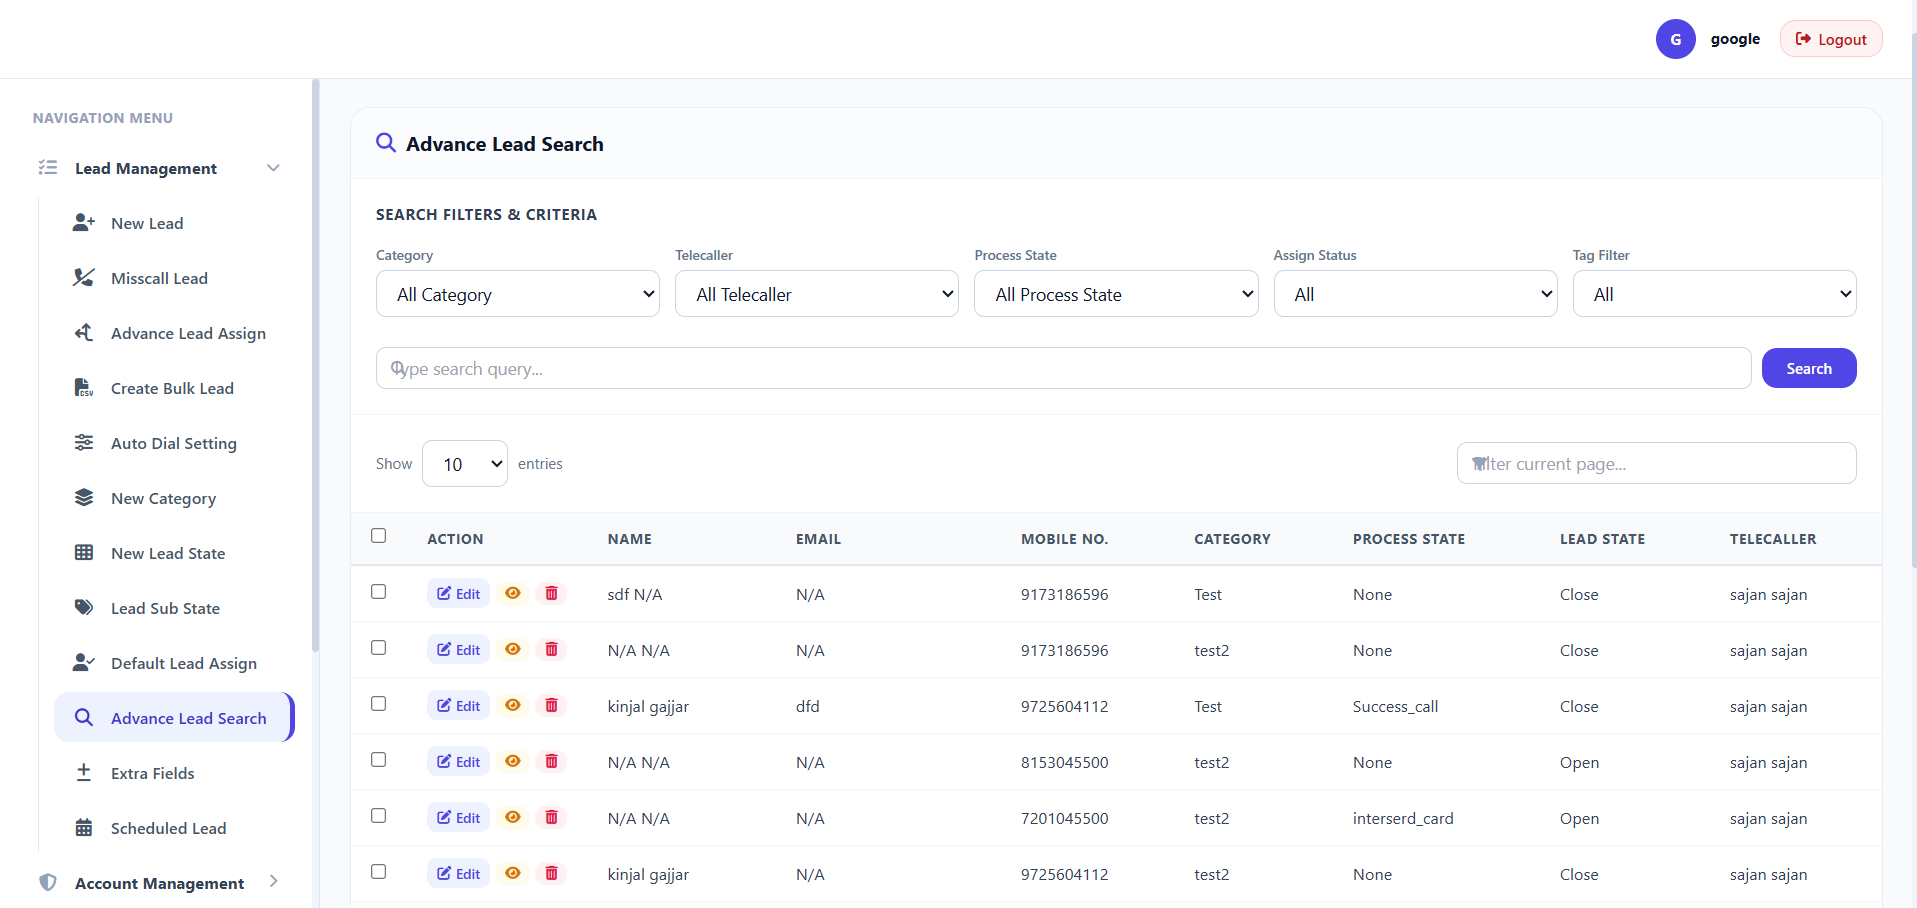Delete the 8153045500 lead row

(551, 761)
